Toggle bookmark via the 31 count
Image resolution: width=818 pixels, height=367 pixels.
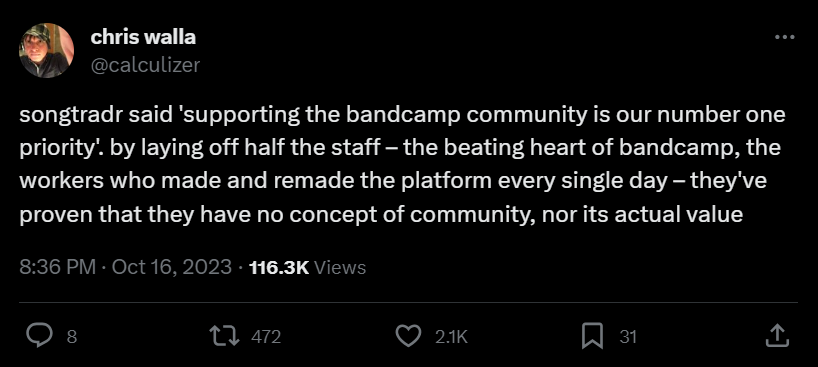628,337
